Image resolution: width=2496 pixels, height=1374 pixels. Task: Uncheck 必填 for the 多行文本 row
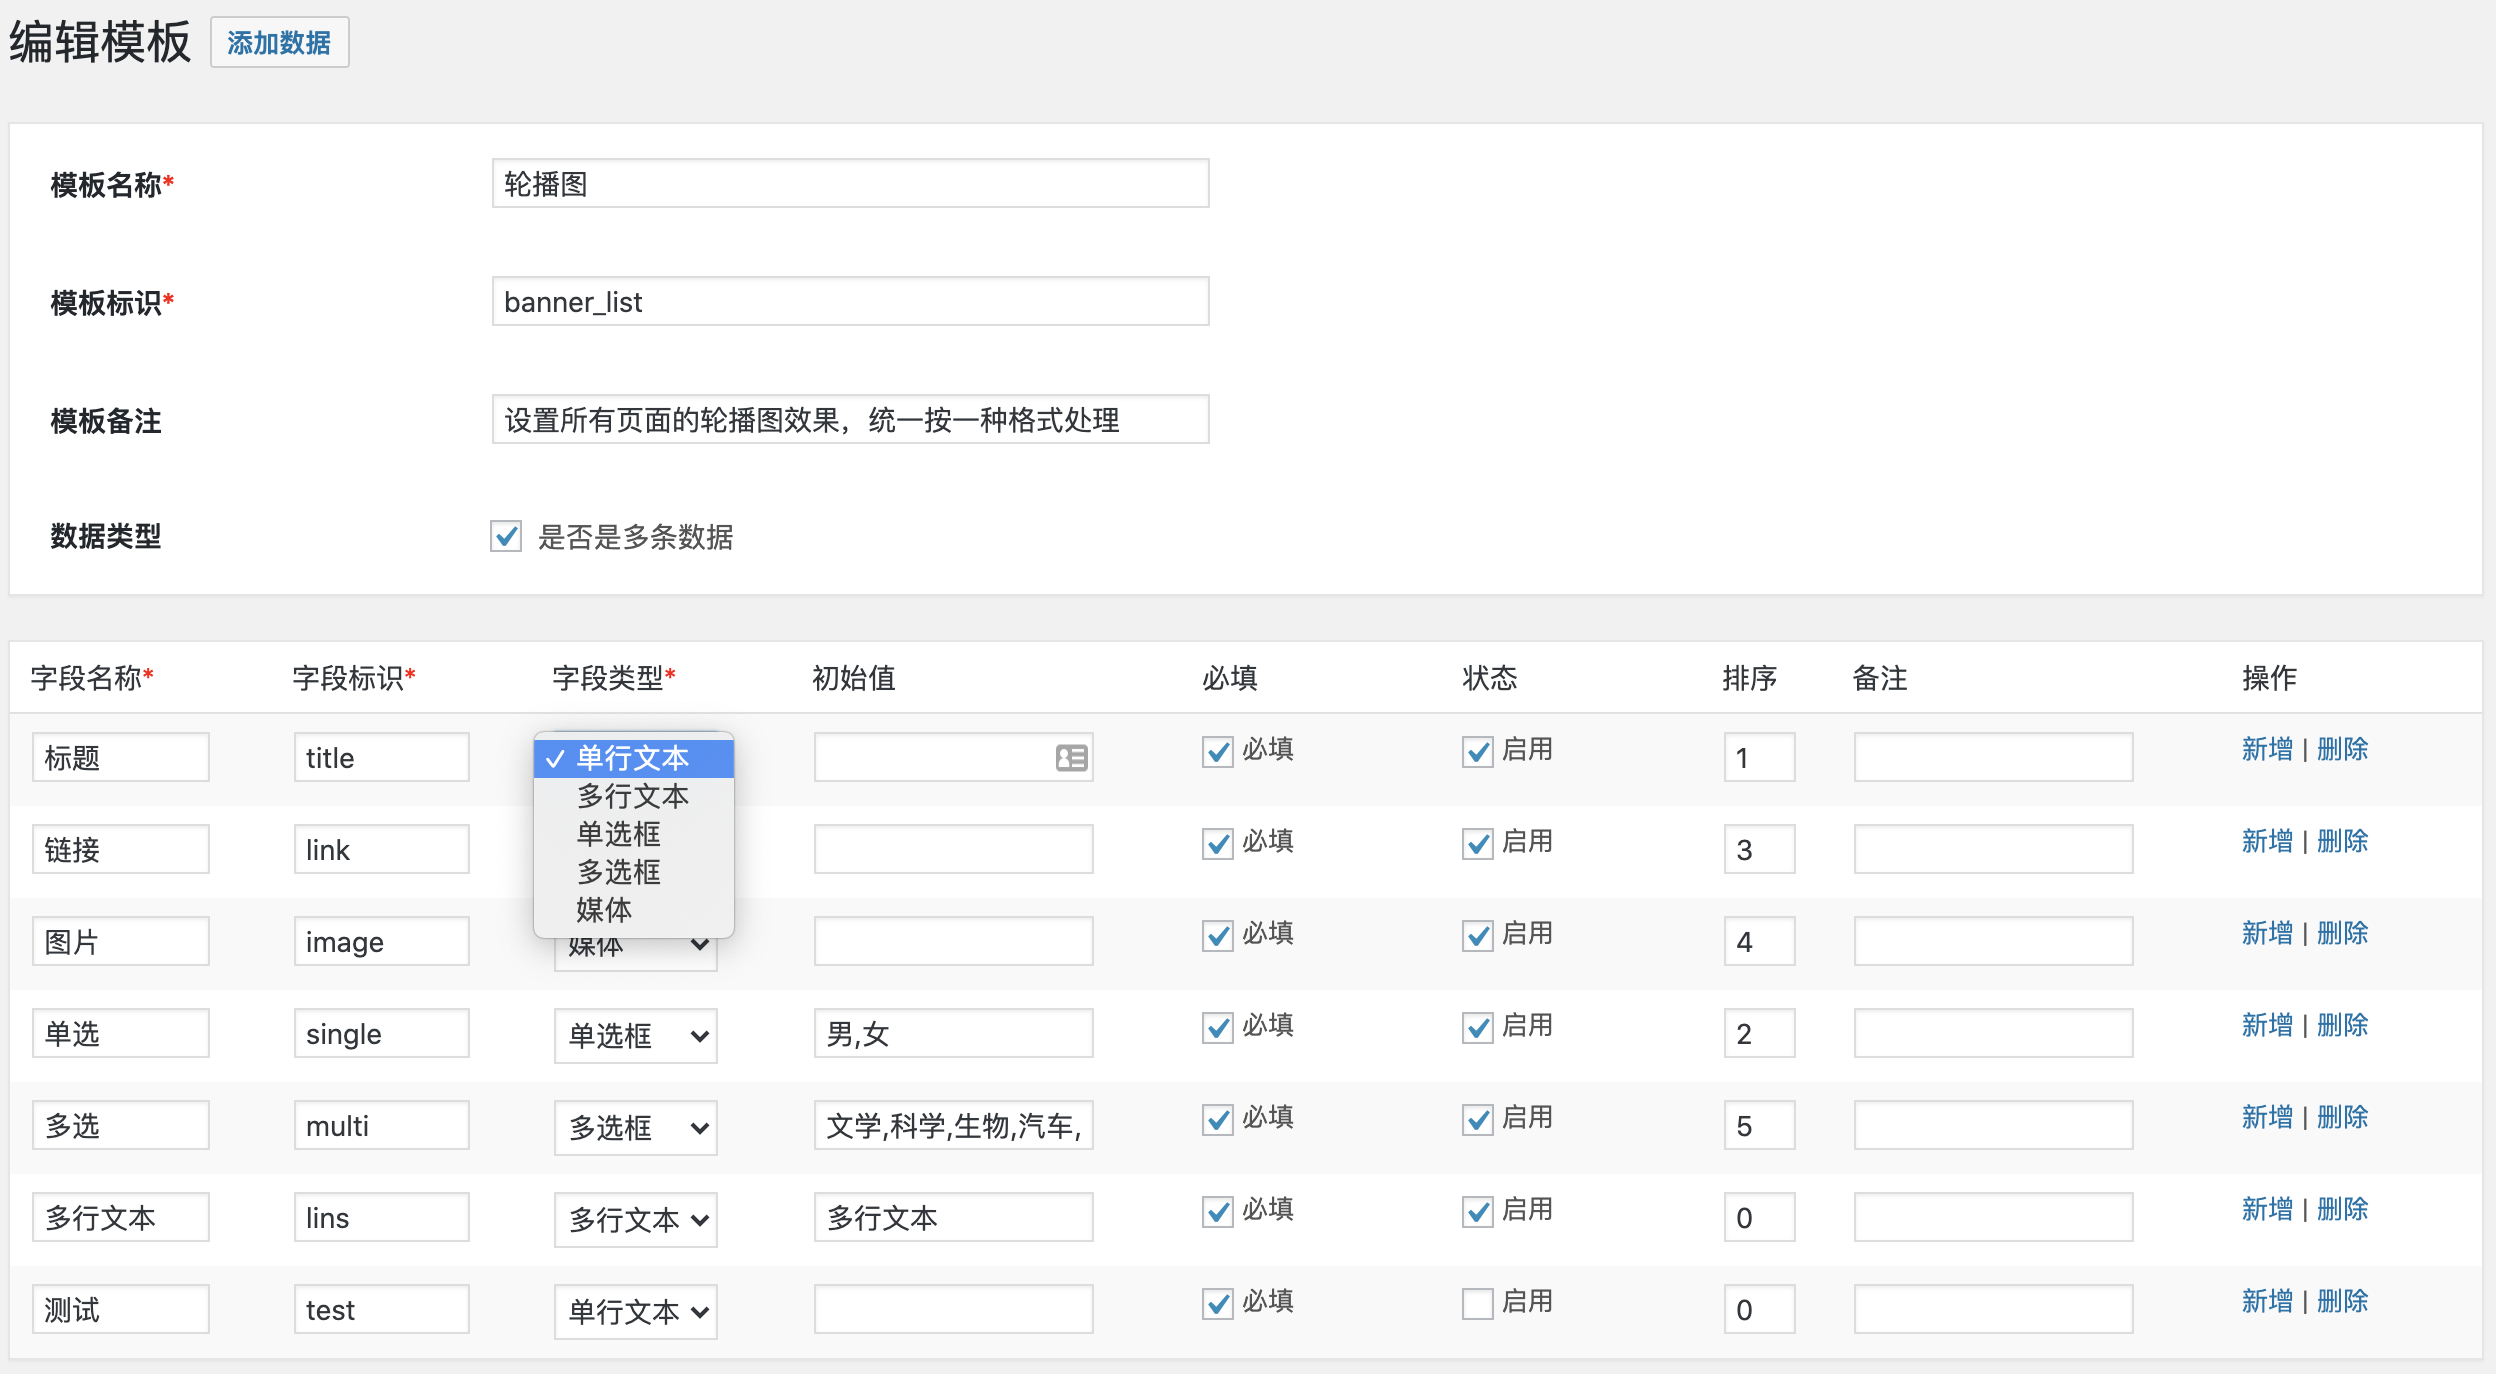click(1217, 1211)
